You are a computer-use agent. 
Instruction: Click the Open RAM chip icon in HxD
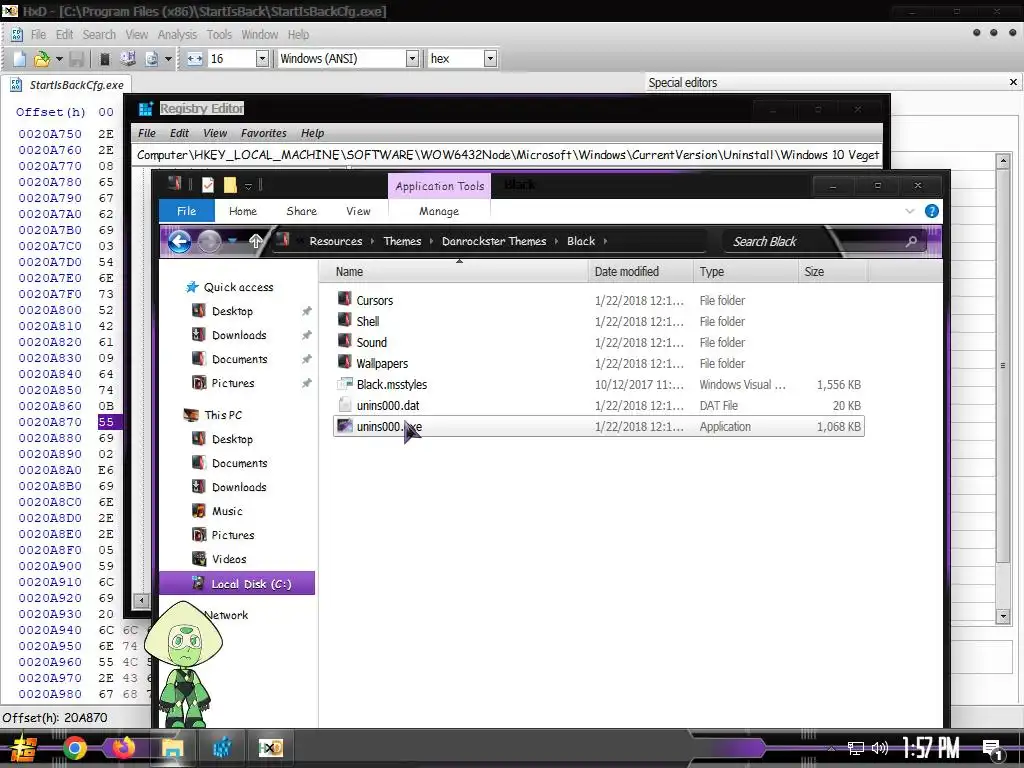click(x=104, y=59)
